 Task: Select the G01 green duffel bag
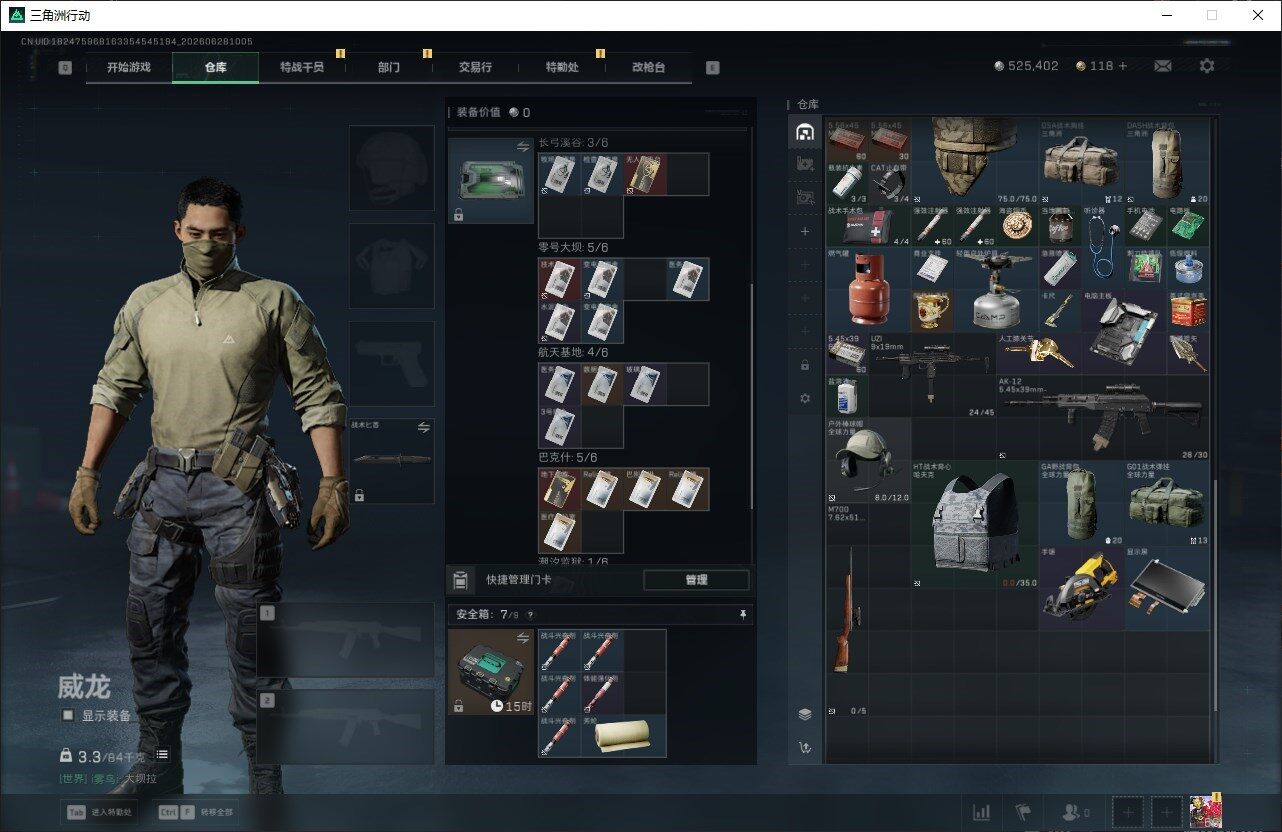(x=1166, y=503)
